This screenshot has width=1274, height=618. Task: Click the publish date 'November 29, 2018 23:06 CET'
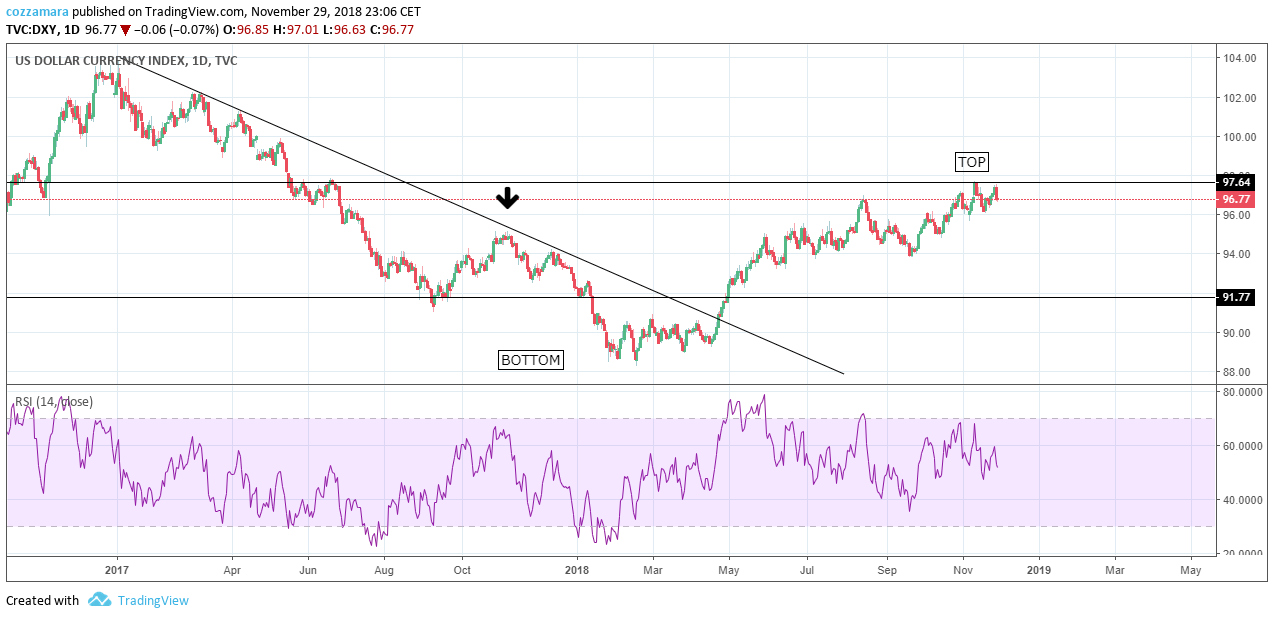(x=335, y=12)
